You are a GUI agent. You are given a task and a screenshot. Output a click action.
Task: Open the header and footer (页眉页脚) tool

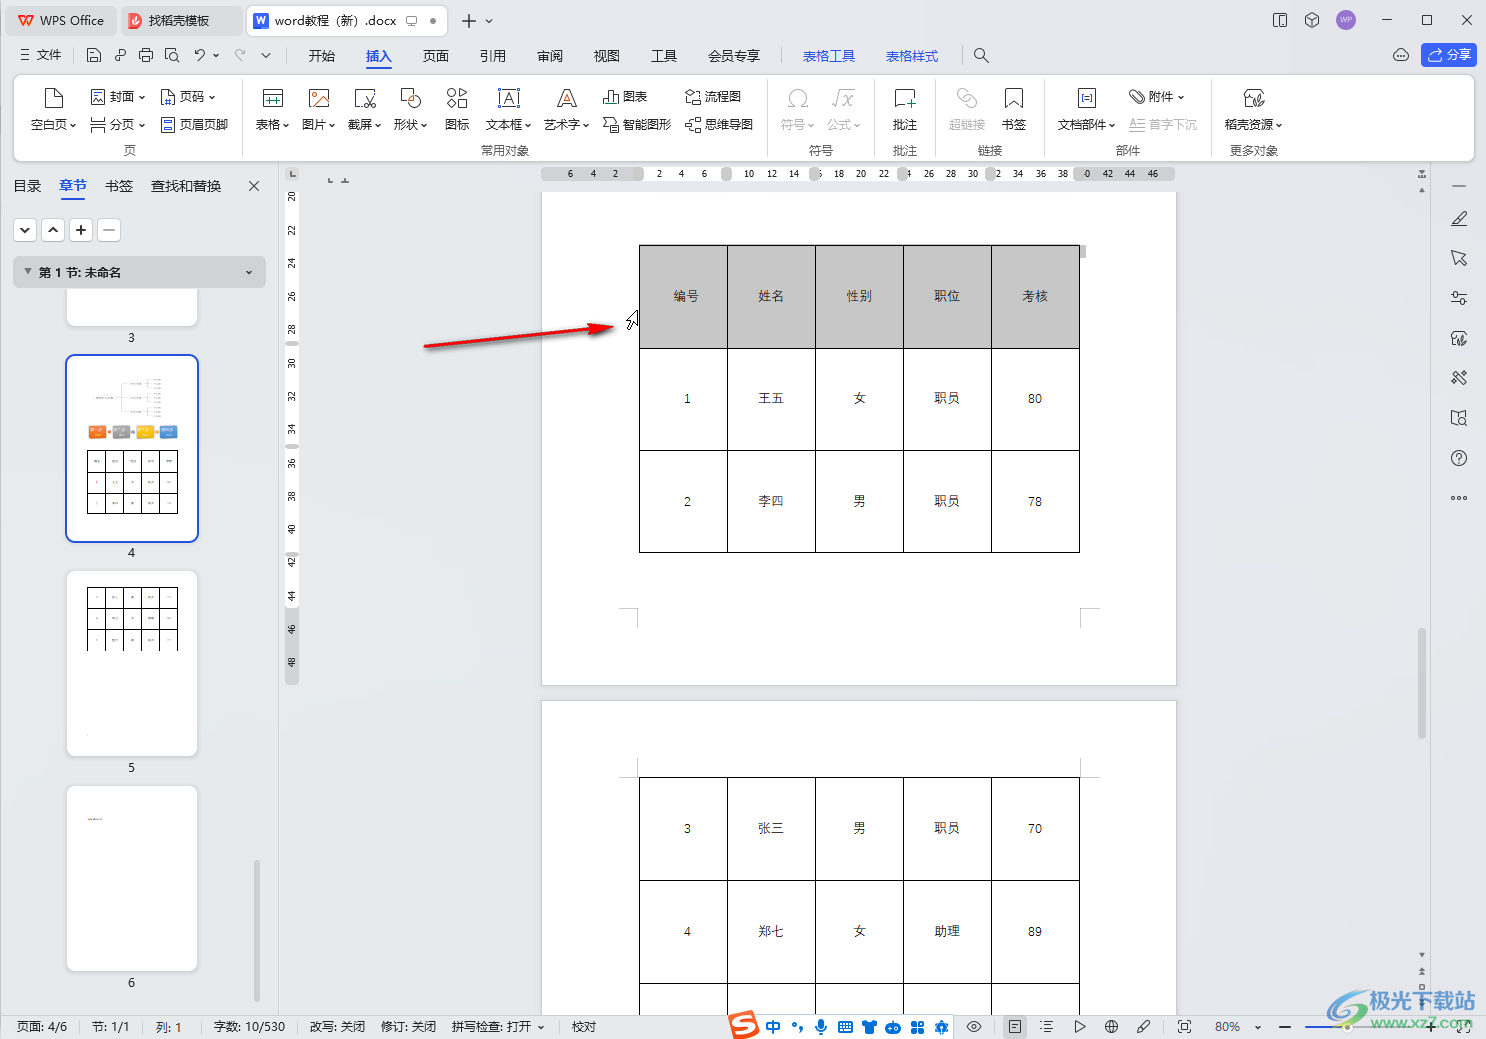[195, 125]
